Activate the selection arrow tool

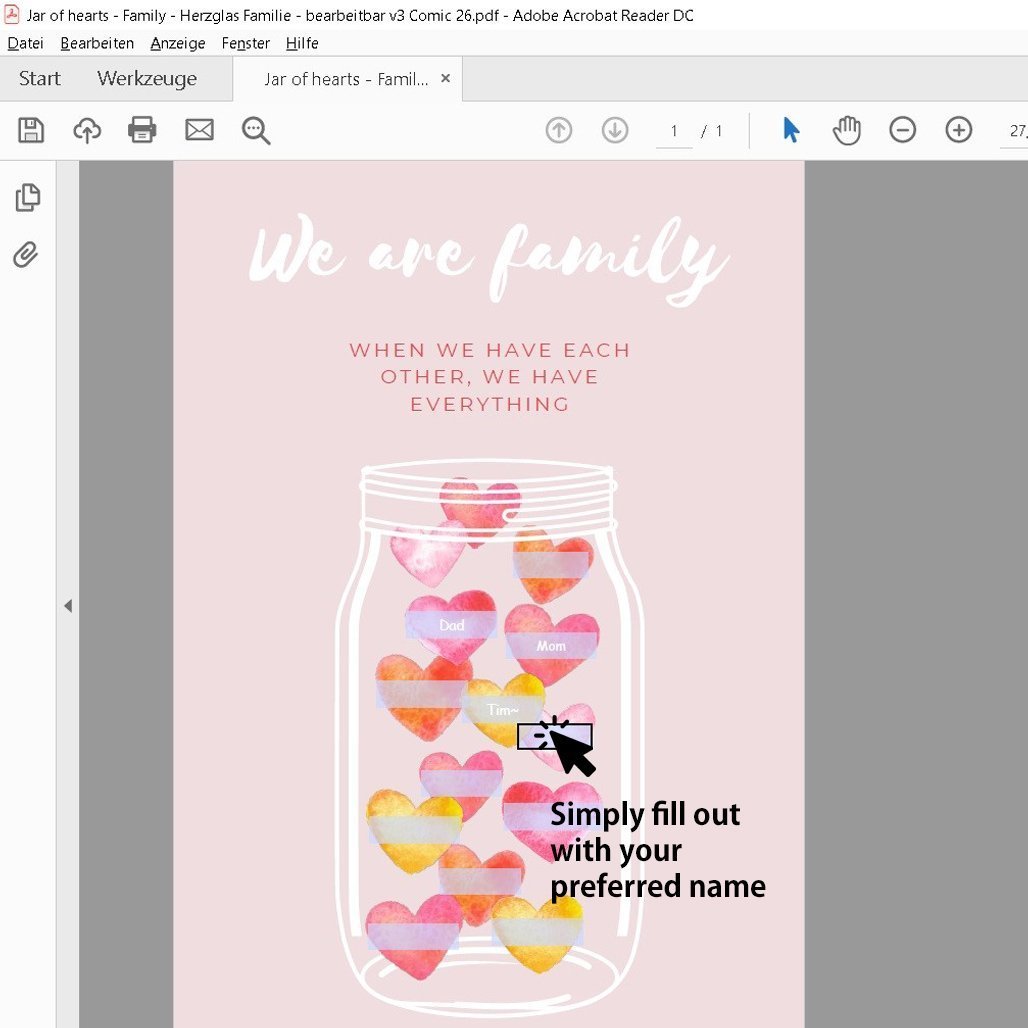pyautogui.click(x=791, y=130)
